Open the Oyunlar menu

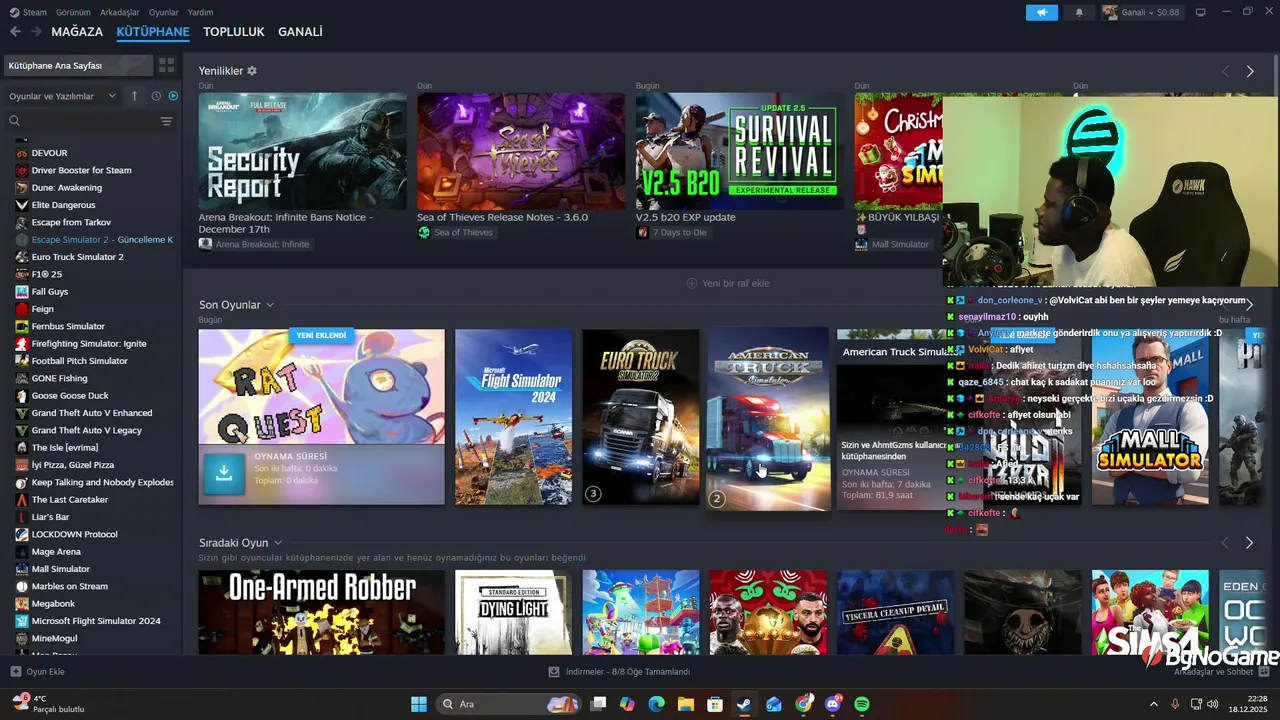tap(164, 12)
